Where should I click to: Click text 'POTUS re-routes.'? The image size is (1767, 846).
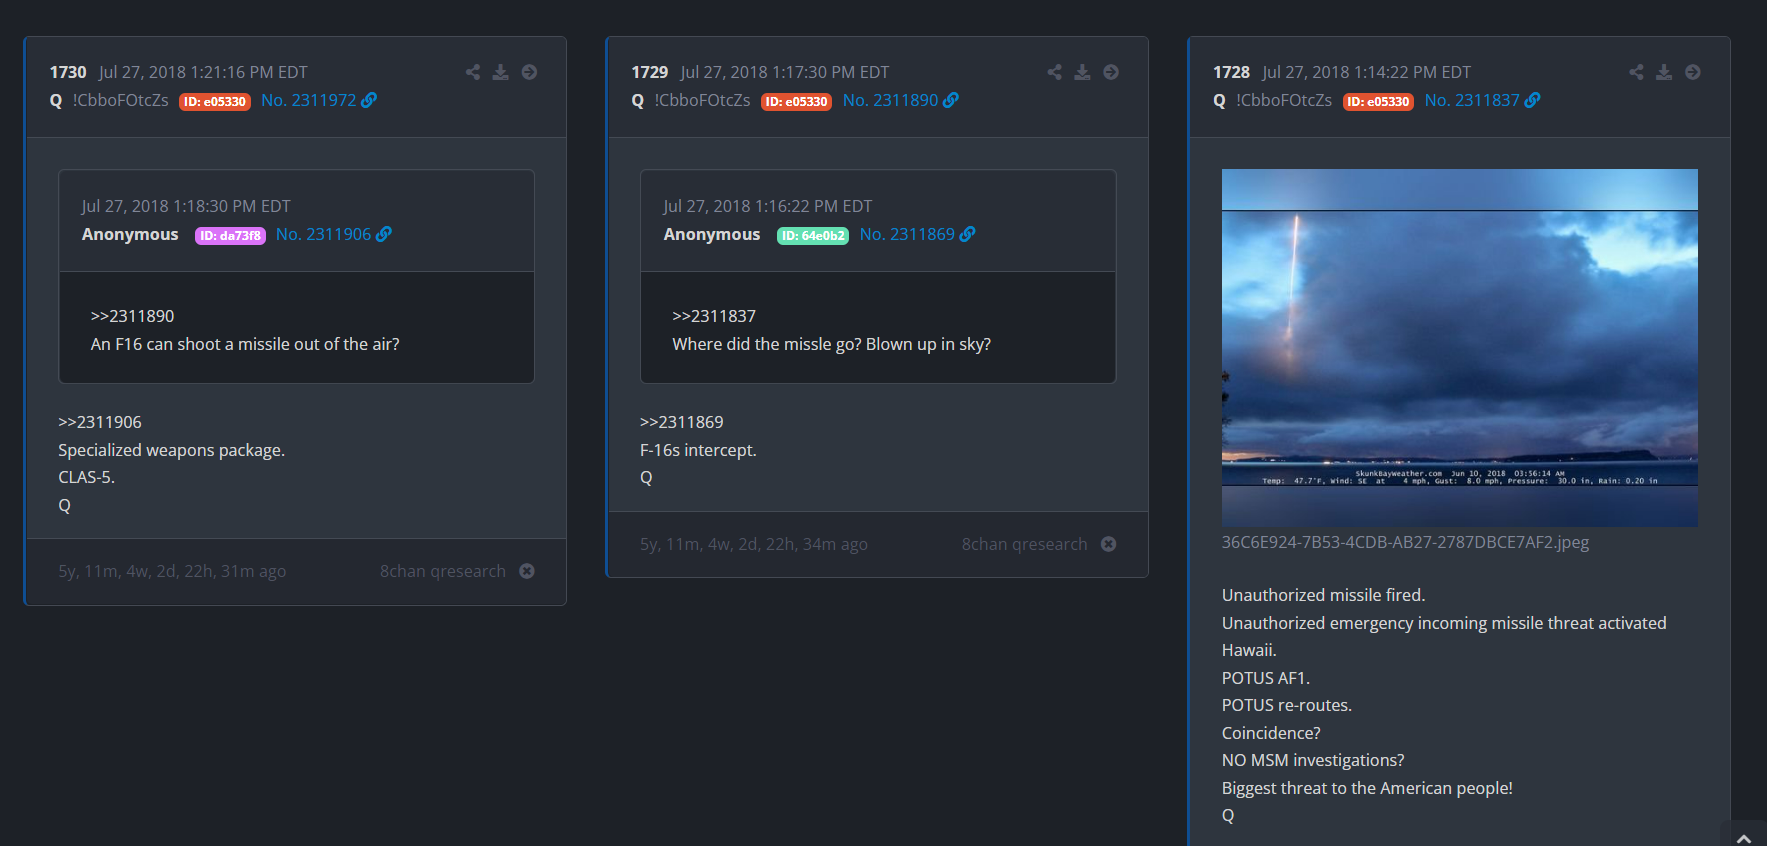click(1287, 705)
